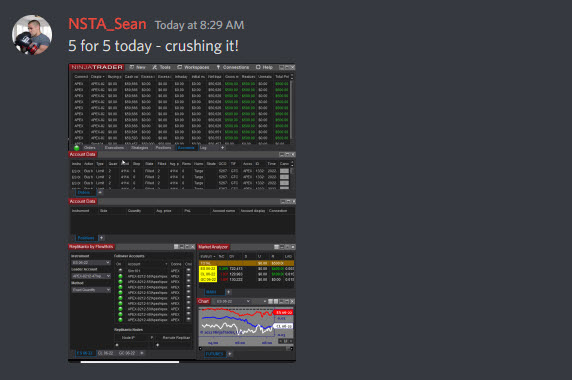Add a new tab beside Log
This screenshot has width=572, height=380.
223,148
